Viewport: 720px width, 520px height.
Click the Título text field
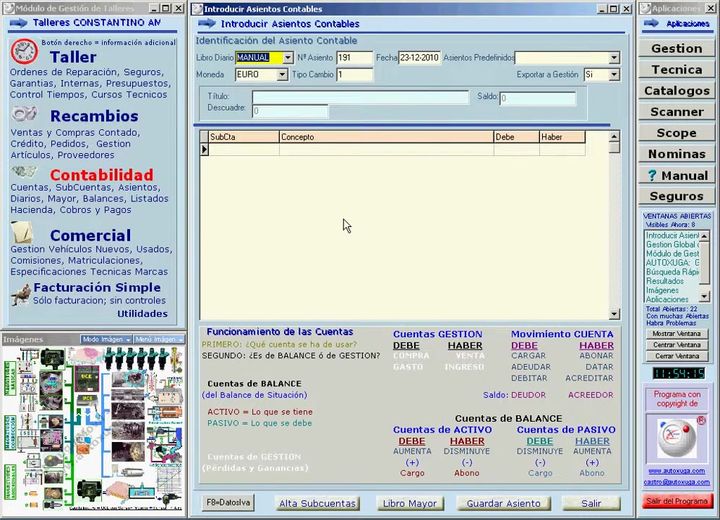click(x=360, y=97)
